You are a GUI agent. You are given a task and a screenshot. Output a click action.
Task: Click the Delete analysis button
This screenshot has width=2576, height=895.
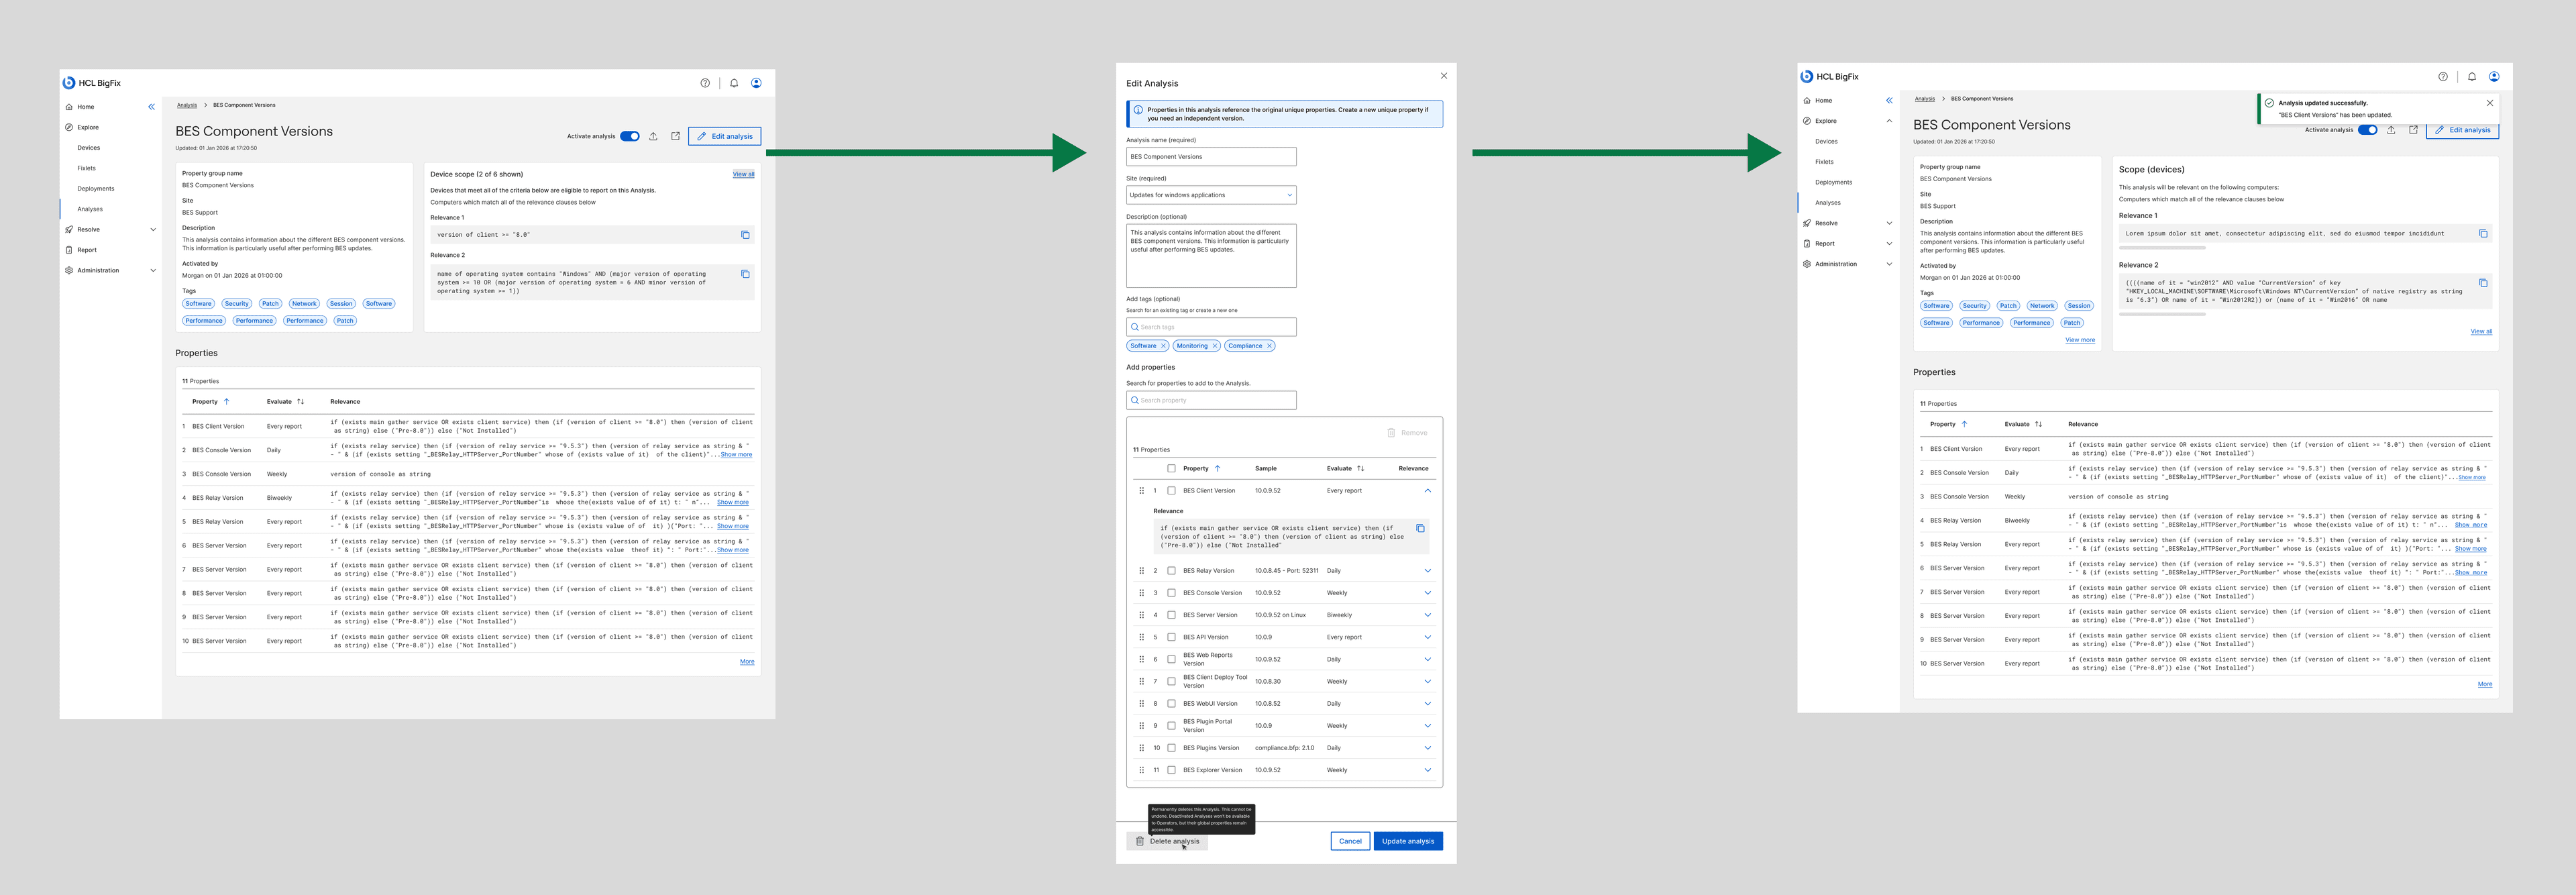pos(1167,841)
